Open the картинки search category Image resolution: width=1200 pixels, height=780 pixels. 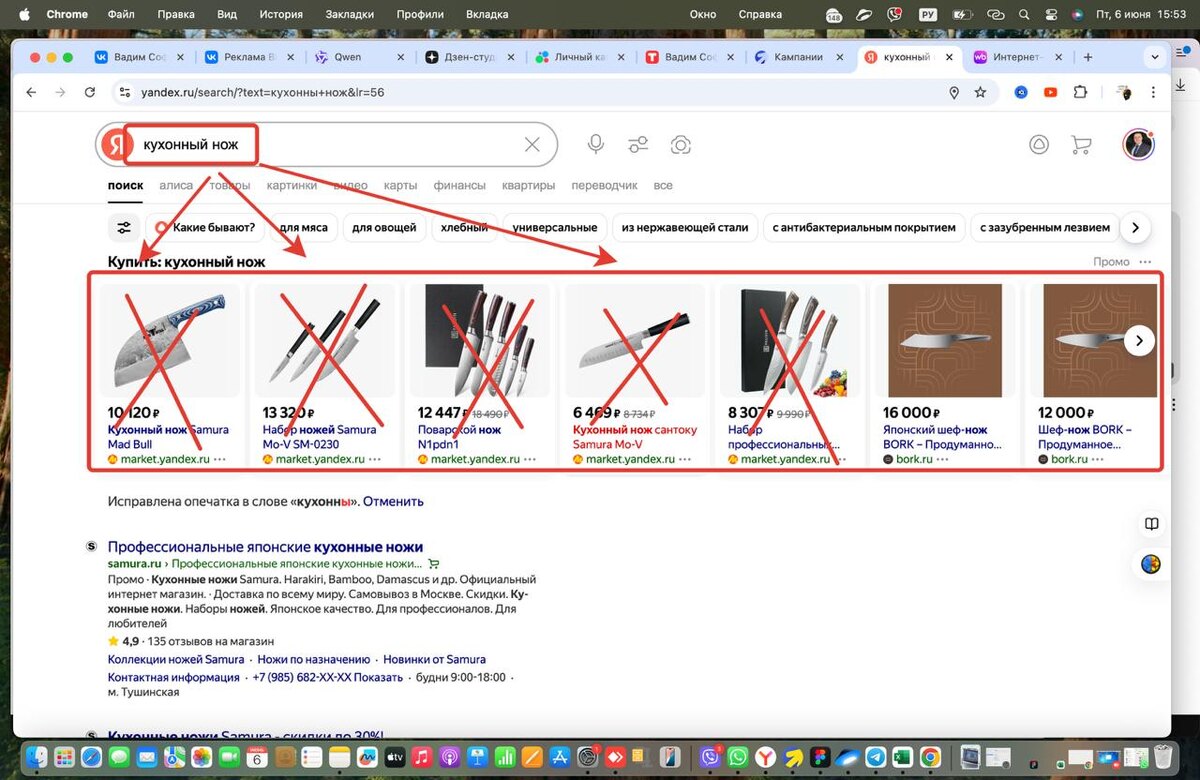[292, 185]
